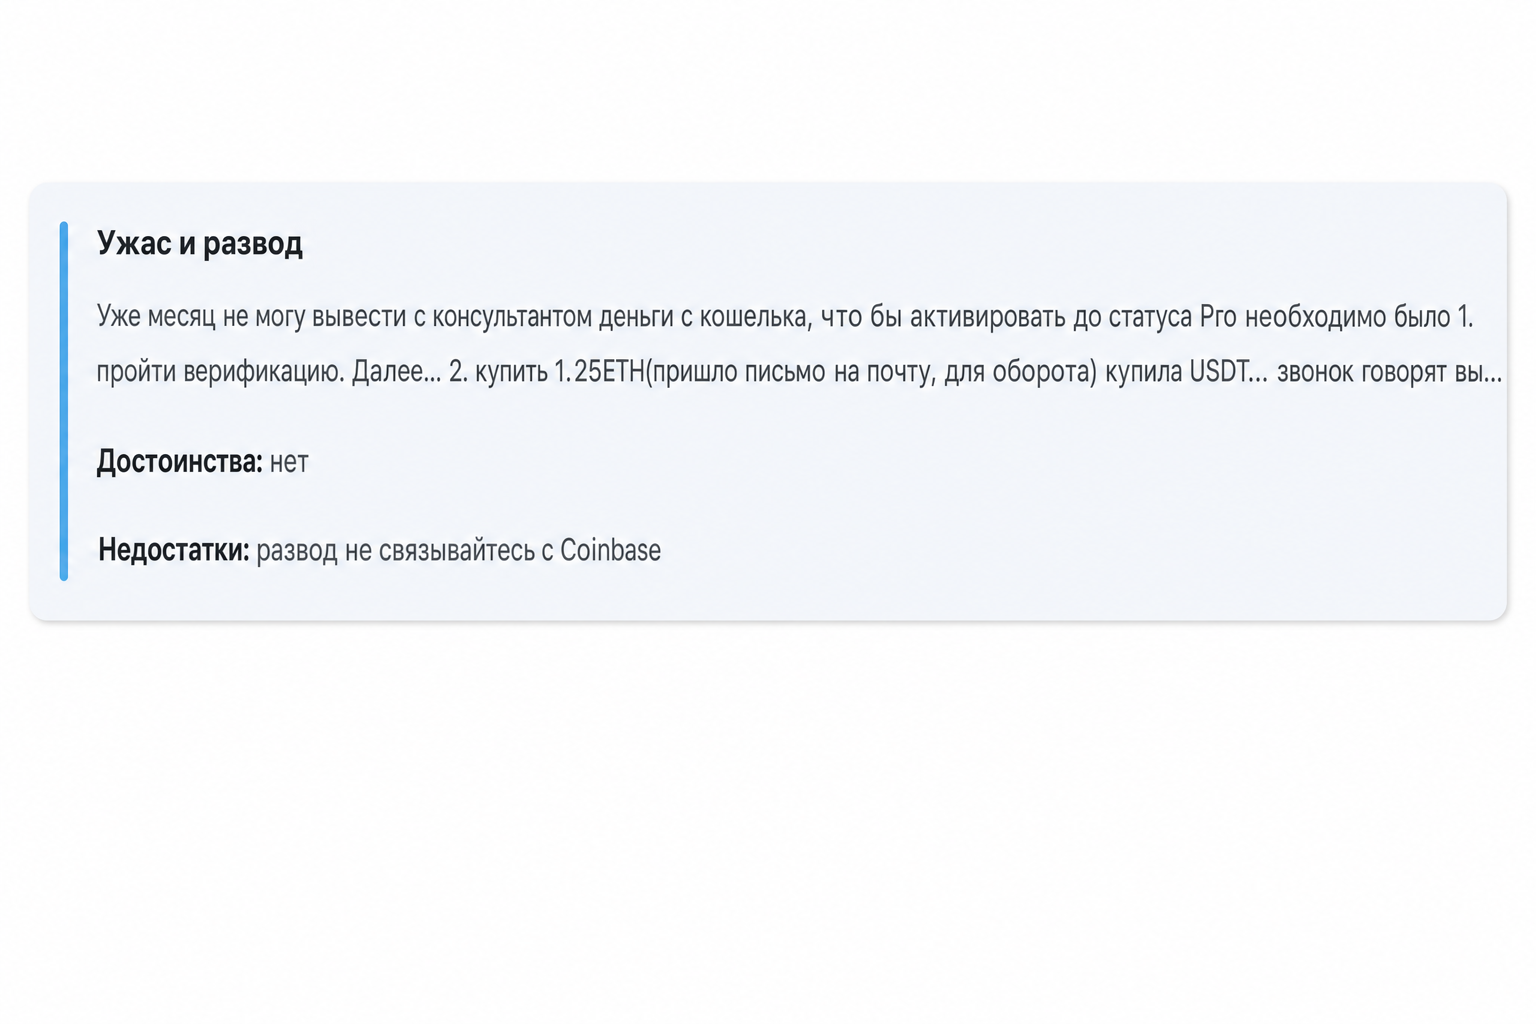Click the blue accent bar beside the review
The width and height of the screenshot is (1536, 1024).
tap(64, 401)
